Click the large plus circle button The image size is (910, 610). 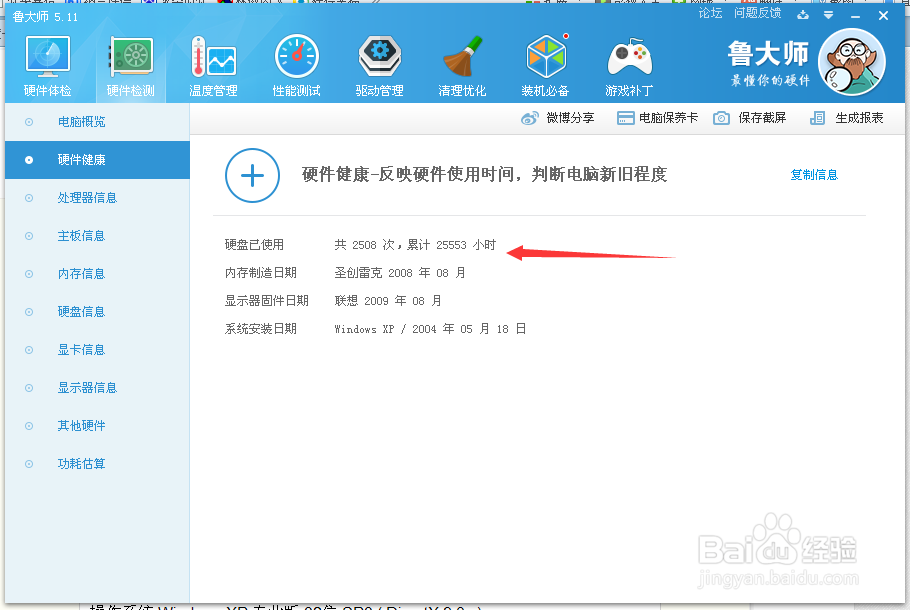coord(252,174)
